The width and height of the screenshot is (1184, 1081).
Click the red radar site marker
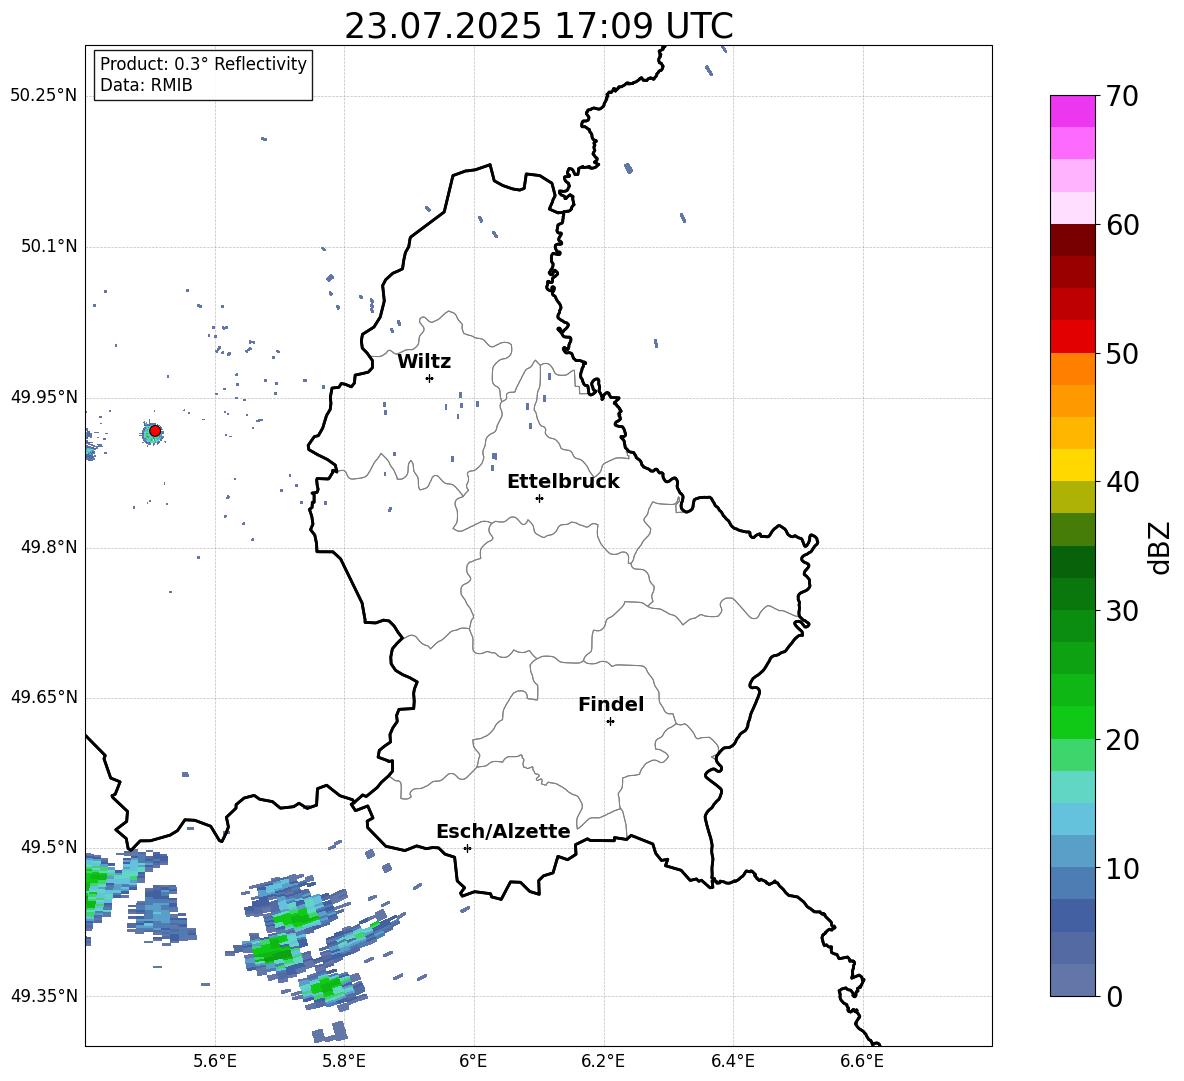[x=155, y=431]
